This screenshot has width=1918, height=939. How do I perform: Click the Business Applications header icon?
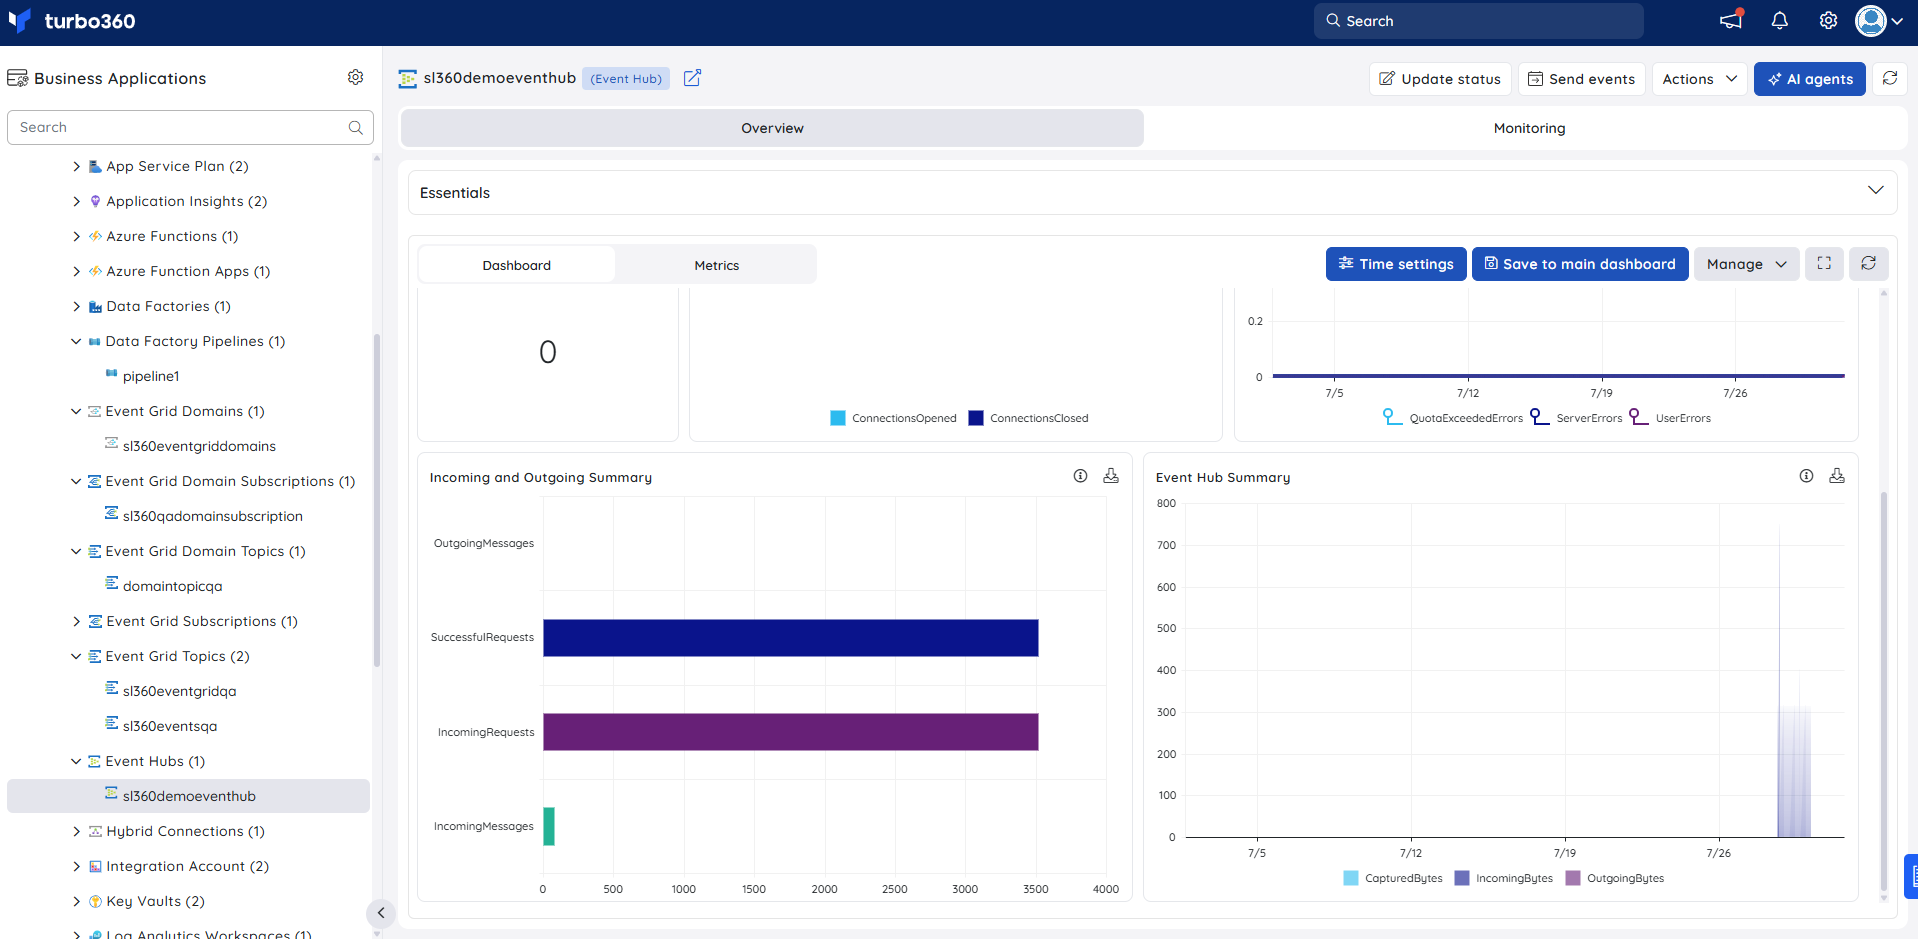point(17,78)
